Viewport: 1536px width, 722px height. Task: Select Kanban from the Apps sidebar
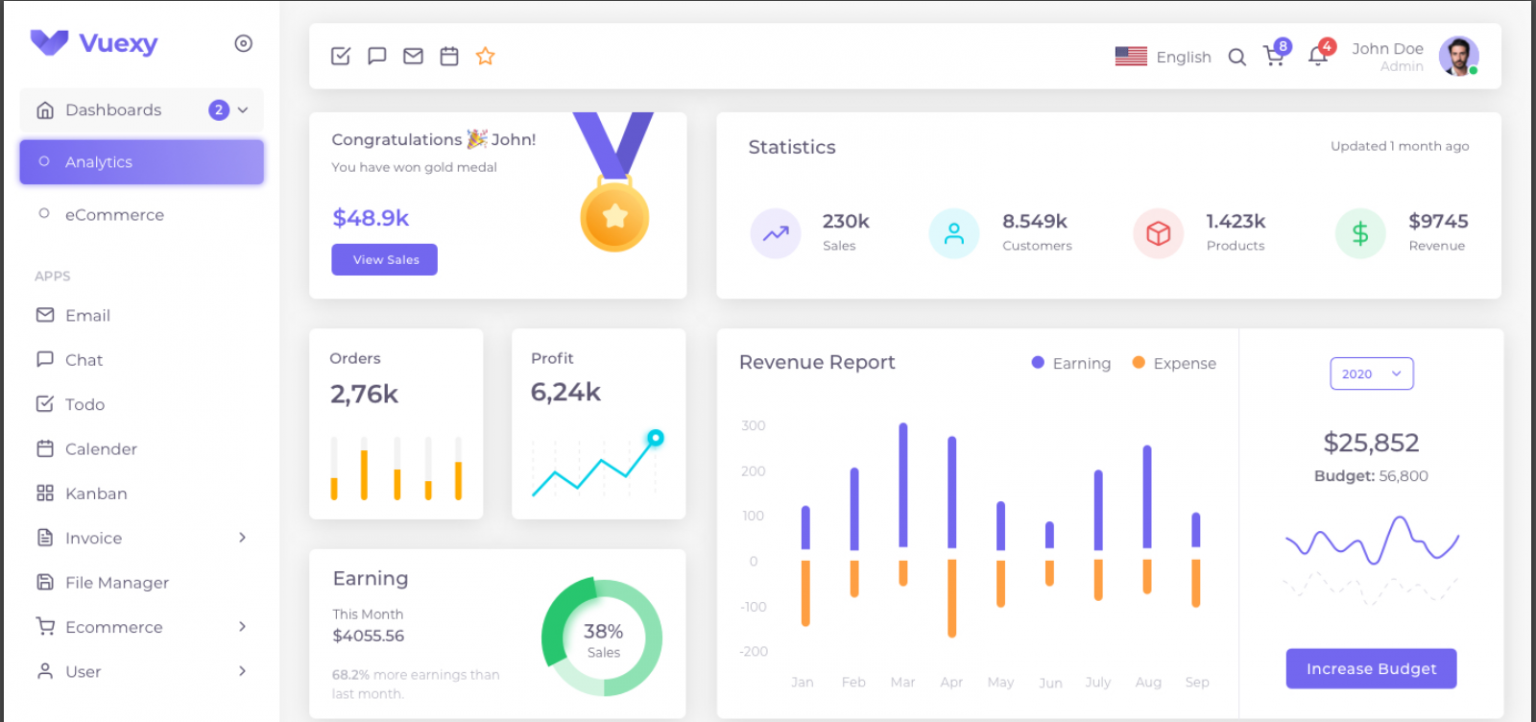[96, 493]
